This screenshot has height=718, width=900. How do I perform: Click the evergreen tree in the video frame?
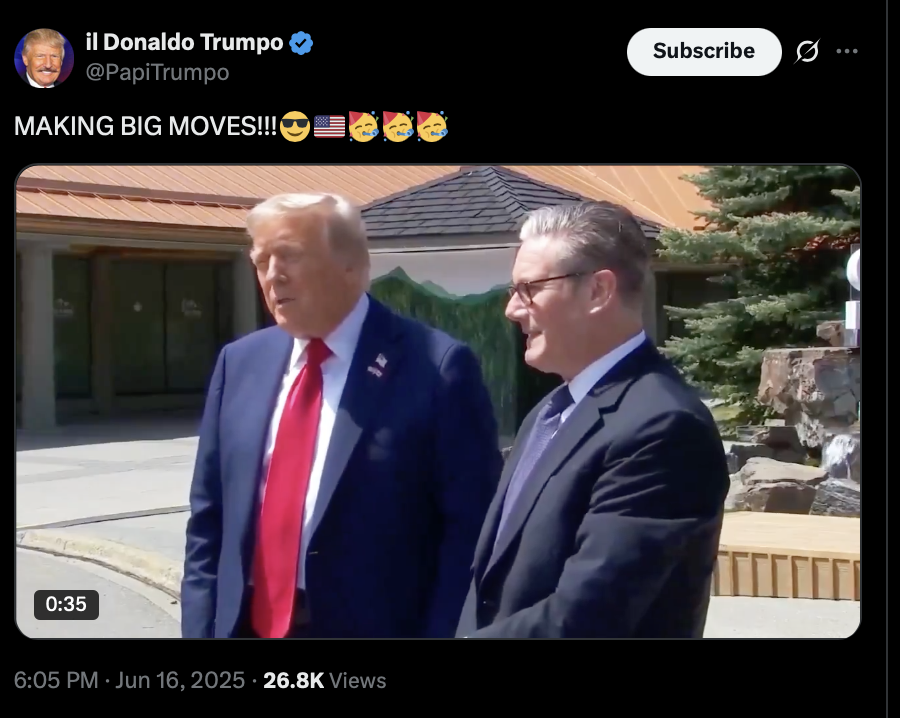point(758,287)
